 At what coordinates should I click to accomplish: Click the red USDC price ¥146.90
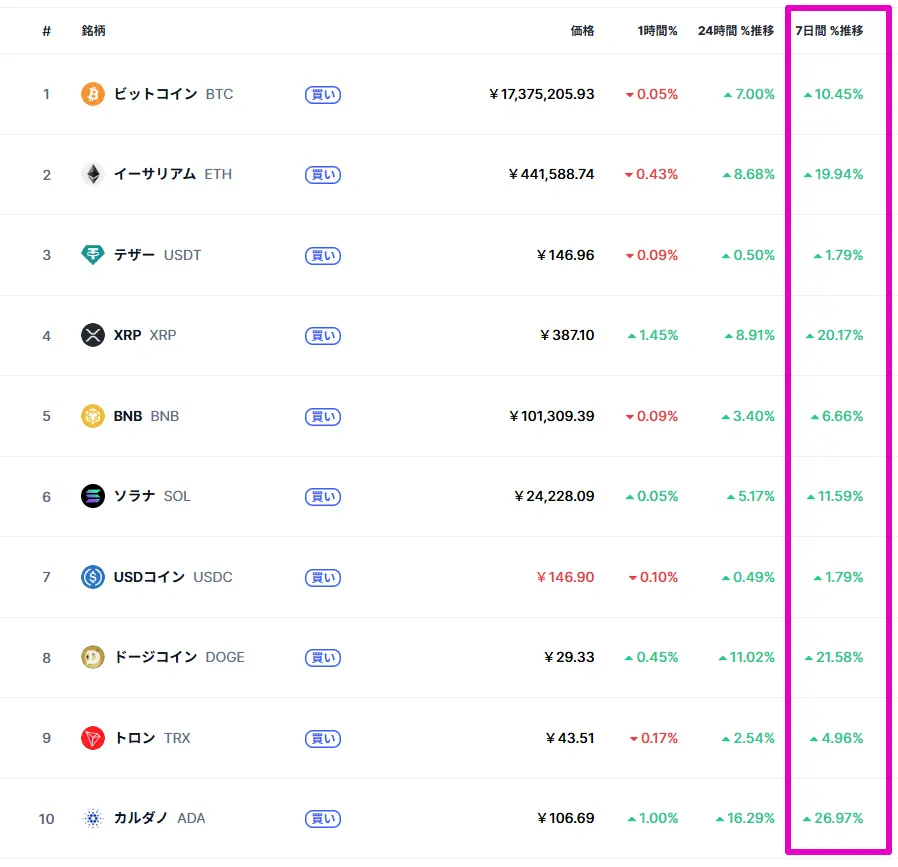coord(566,577)
